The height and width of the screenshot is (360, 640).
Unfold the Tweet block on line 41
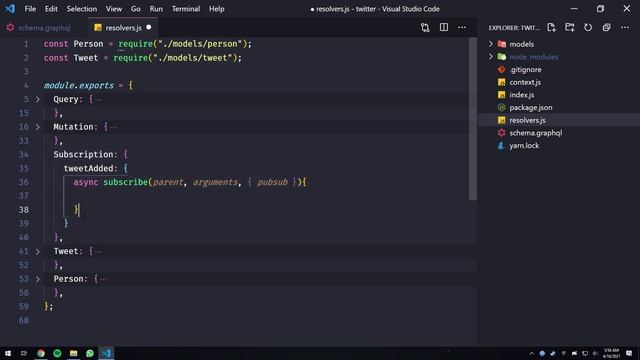tap(38, 251)
